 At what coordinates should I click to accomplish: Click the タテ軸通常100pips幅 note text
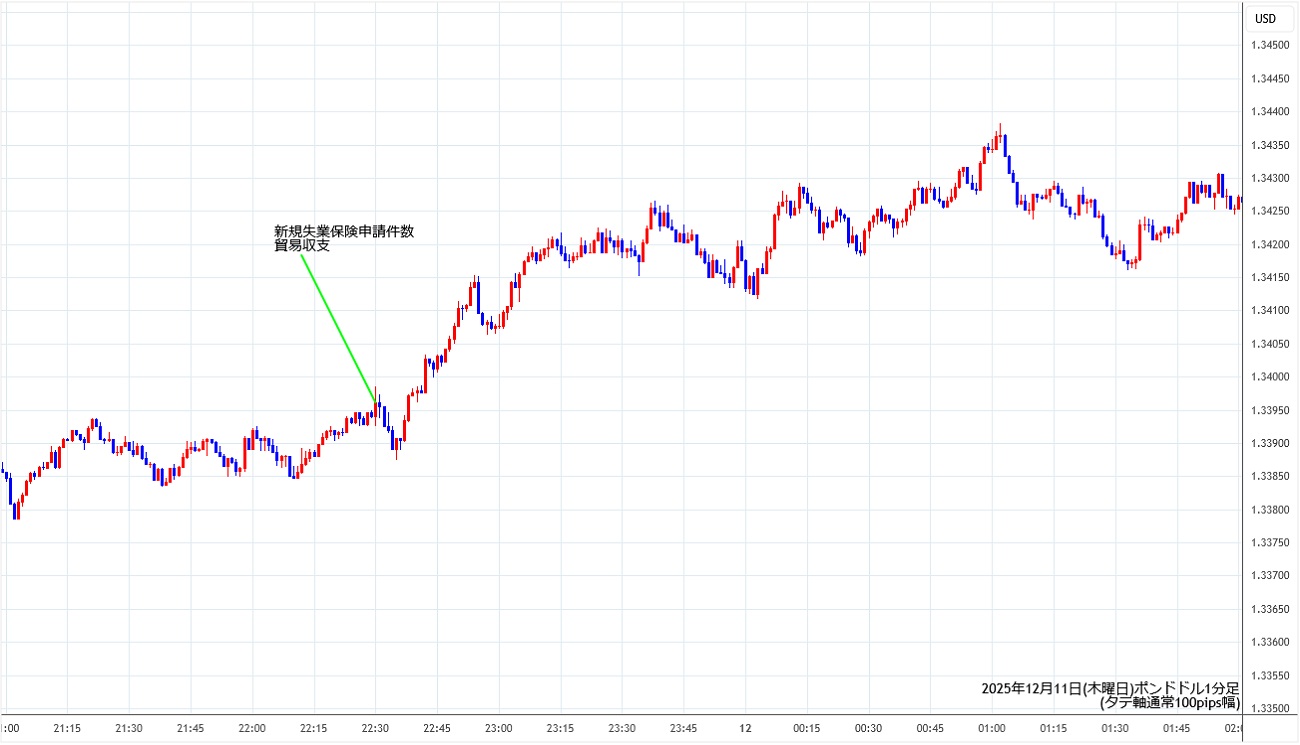pos(1168,703)
